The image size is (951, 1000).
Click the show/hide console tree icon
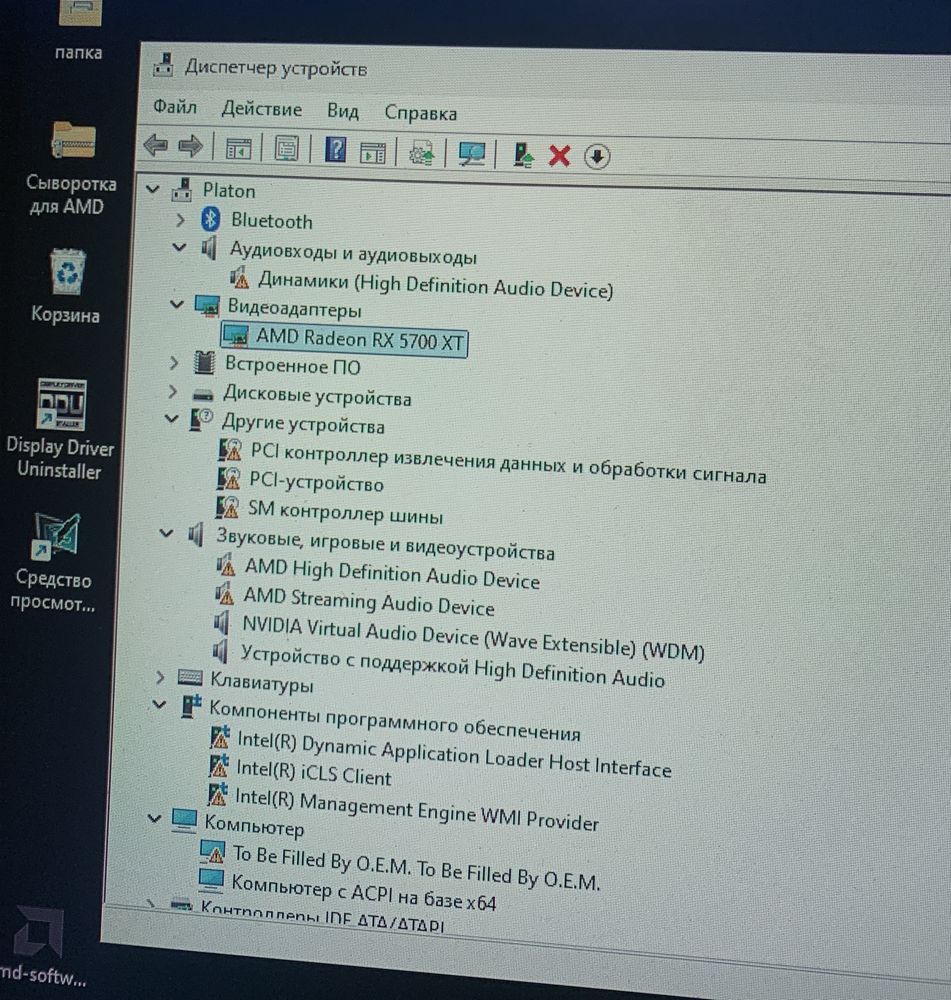239,149
